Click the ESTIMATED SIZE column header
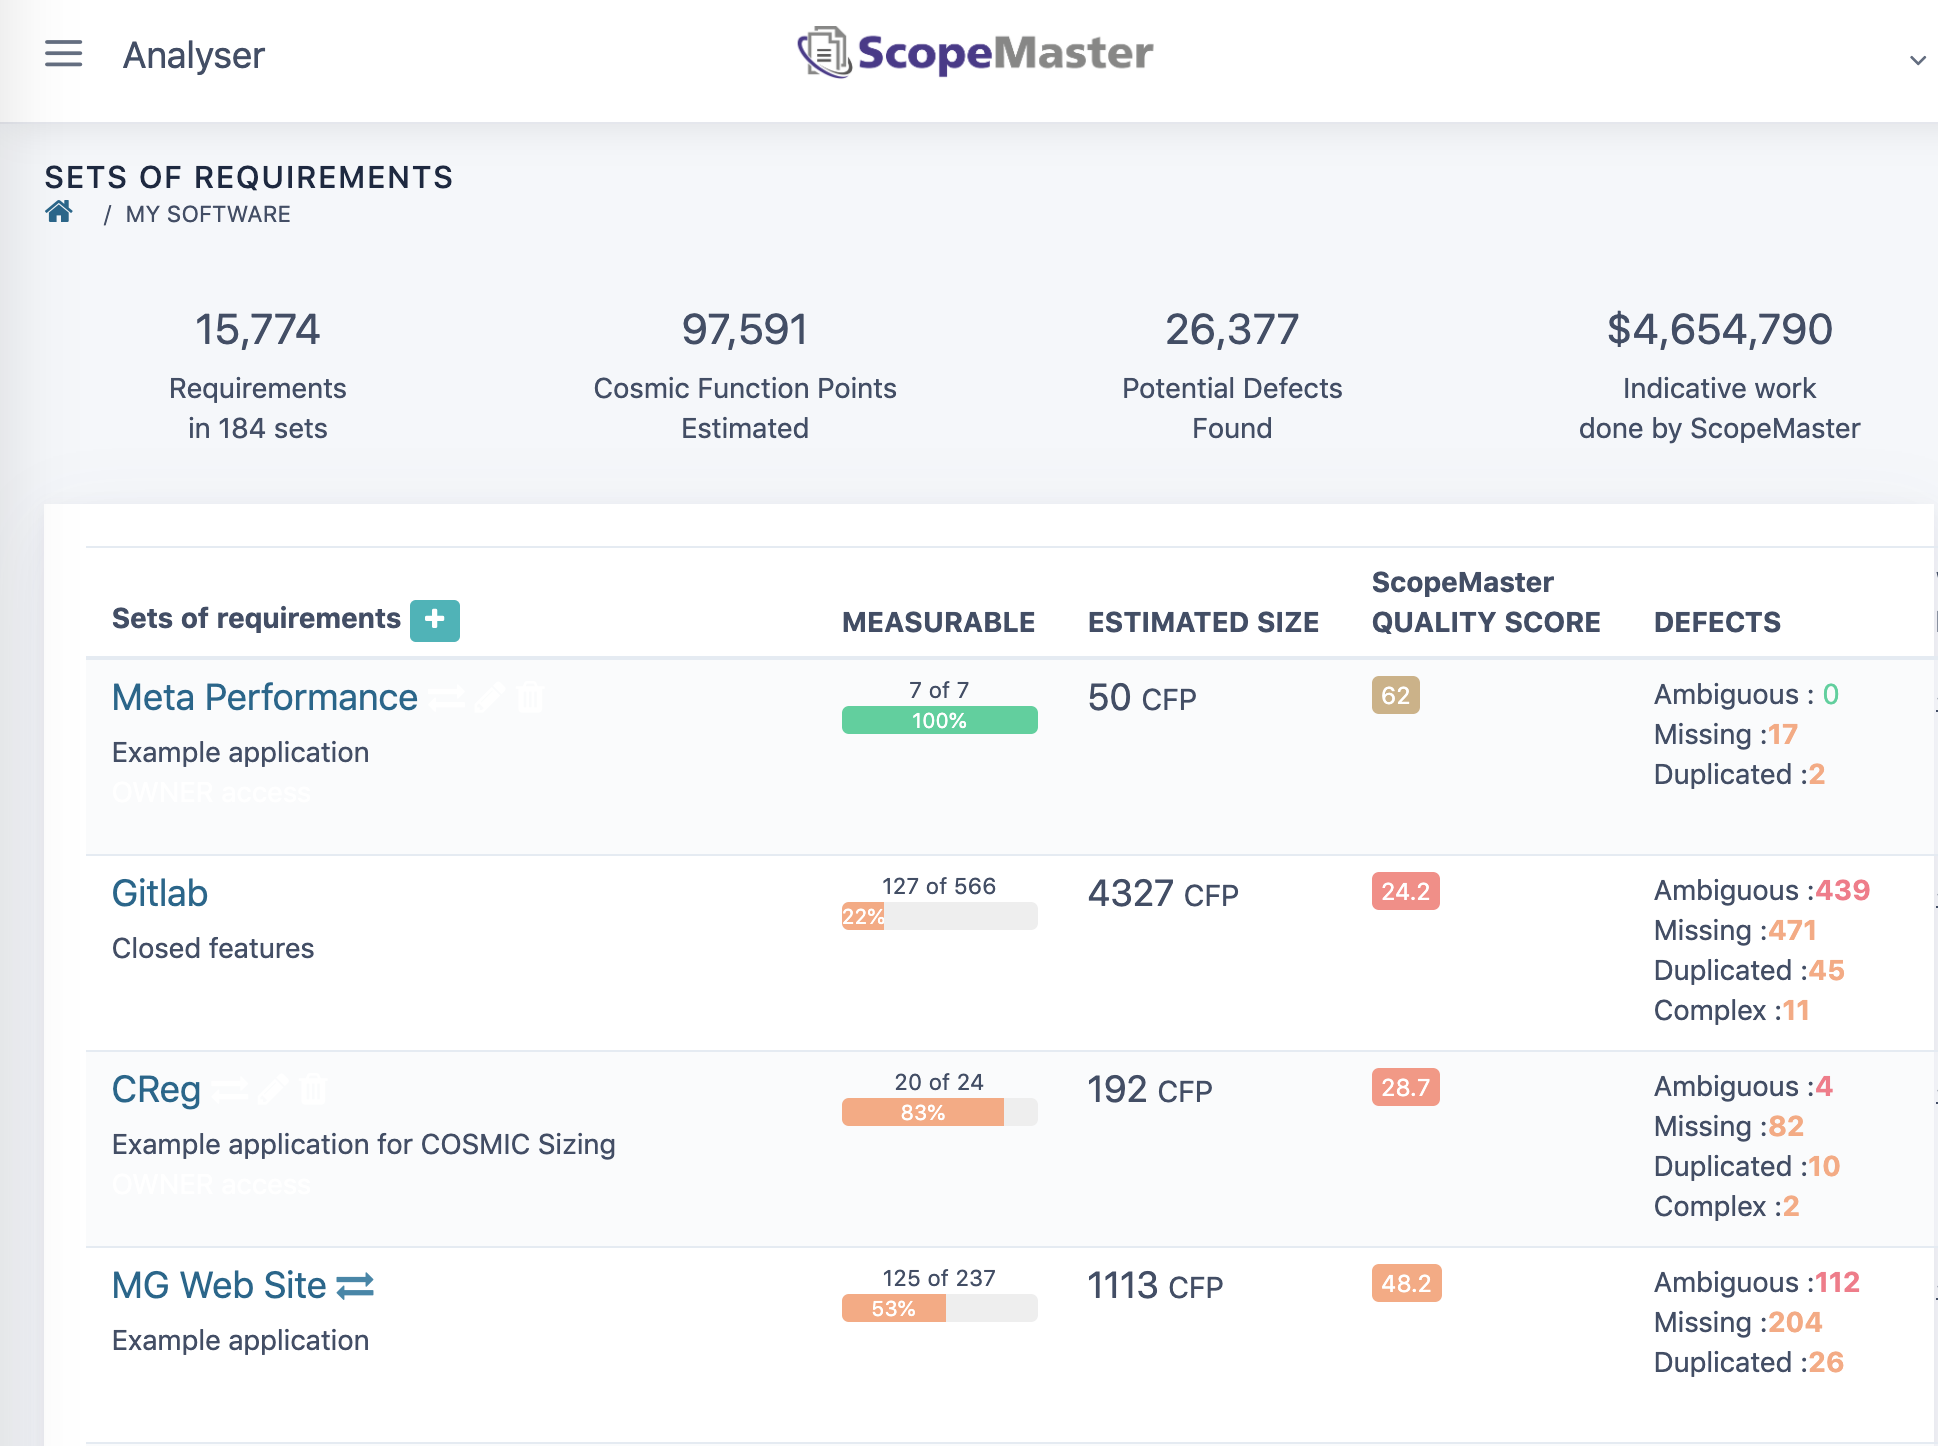 (1203, 622)
